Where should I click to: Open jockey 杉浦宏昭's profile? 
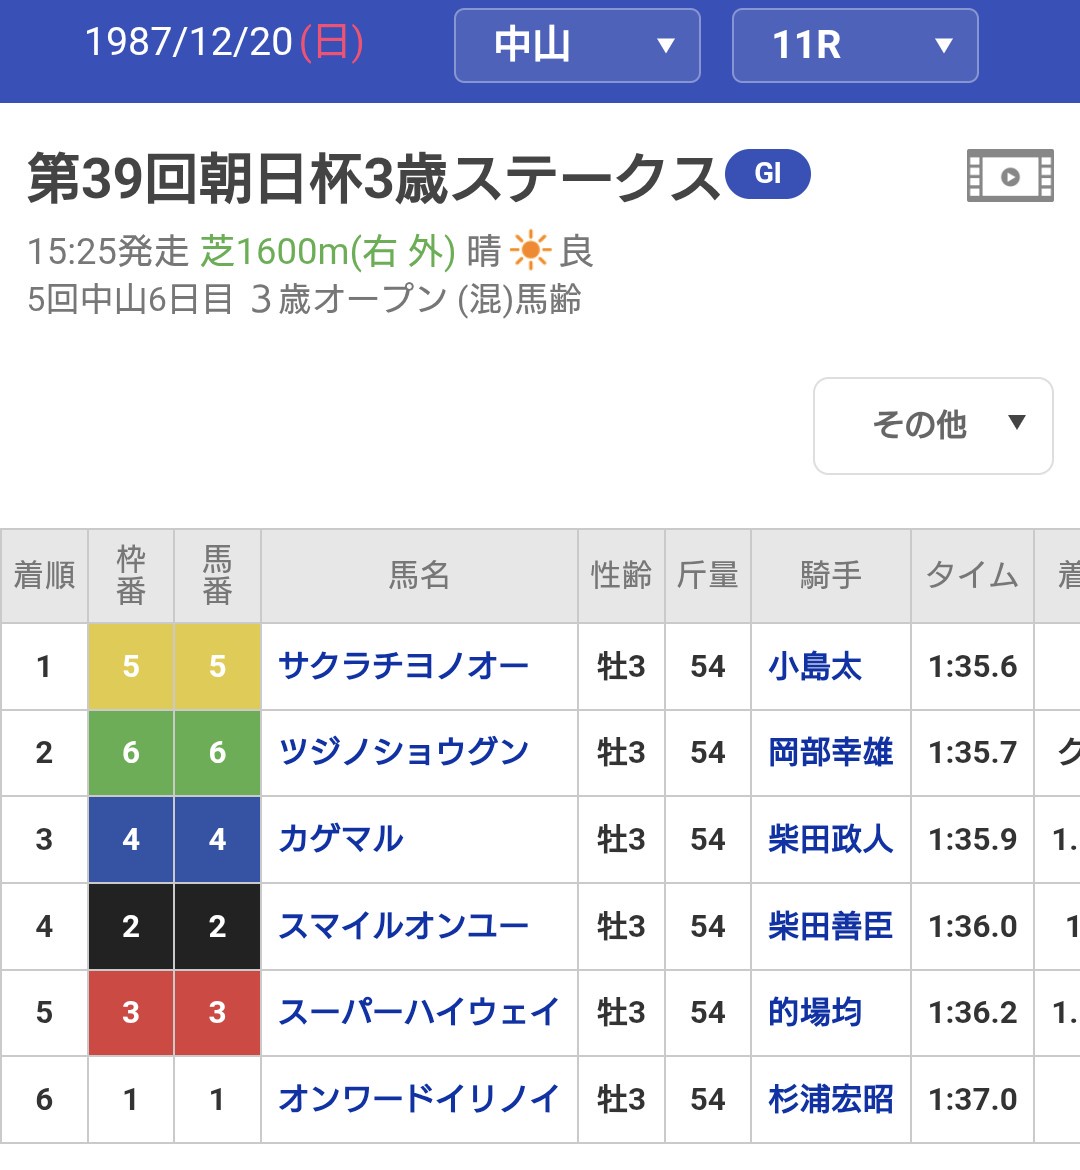pos(830,1099)
